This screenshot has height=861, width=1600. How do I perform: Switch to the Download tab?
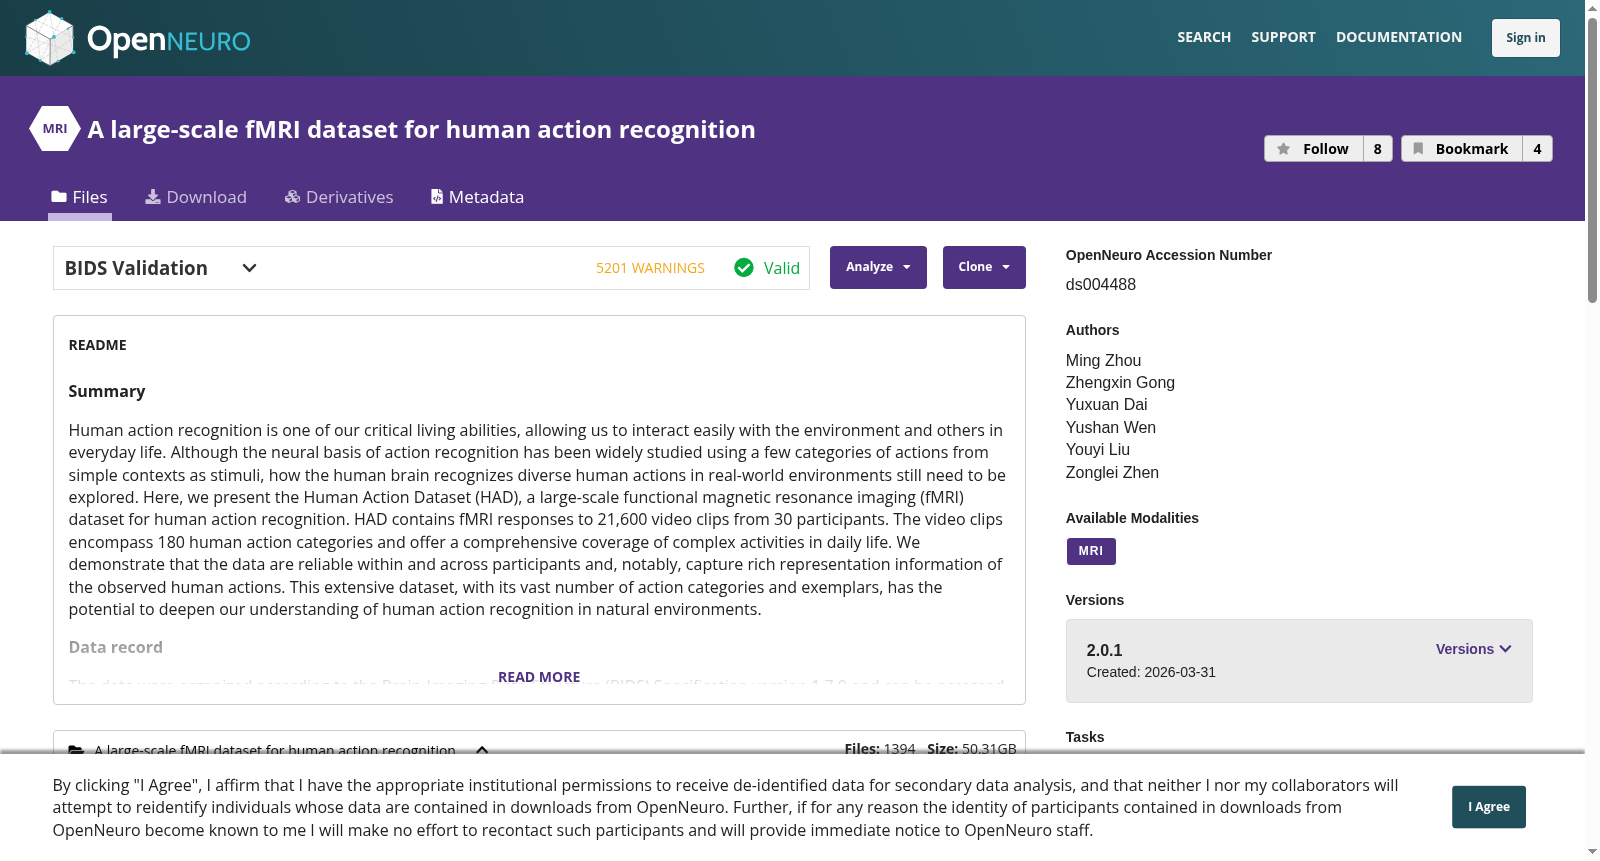(196, 197)
